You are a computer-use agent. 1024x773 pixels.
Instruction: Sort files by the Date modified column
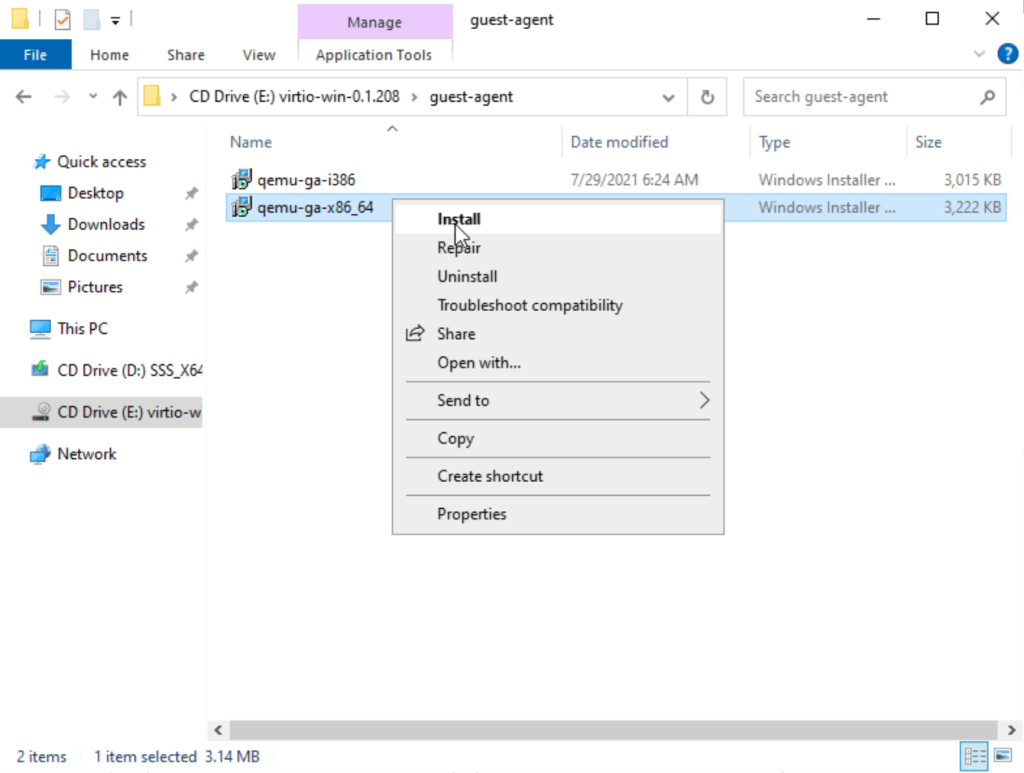pos(619,142)
